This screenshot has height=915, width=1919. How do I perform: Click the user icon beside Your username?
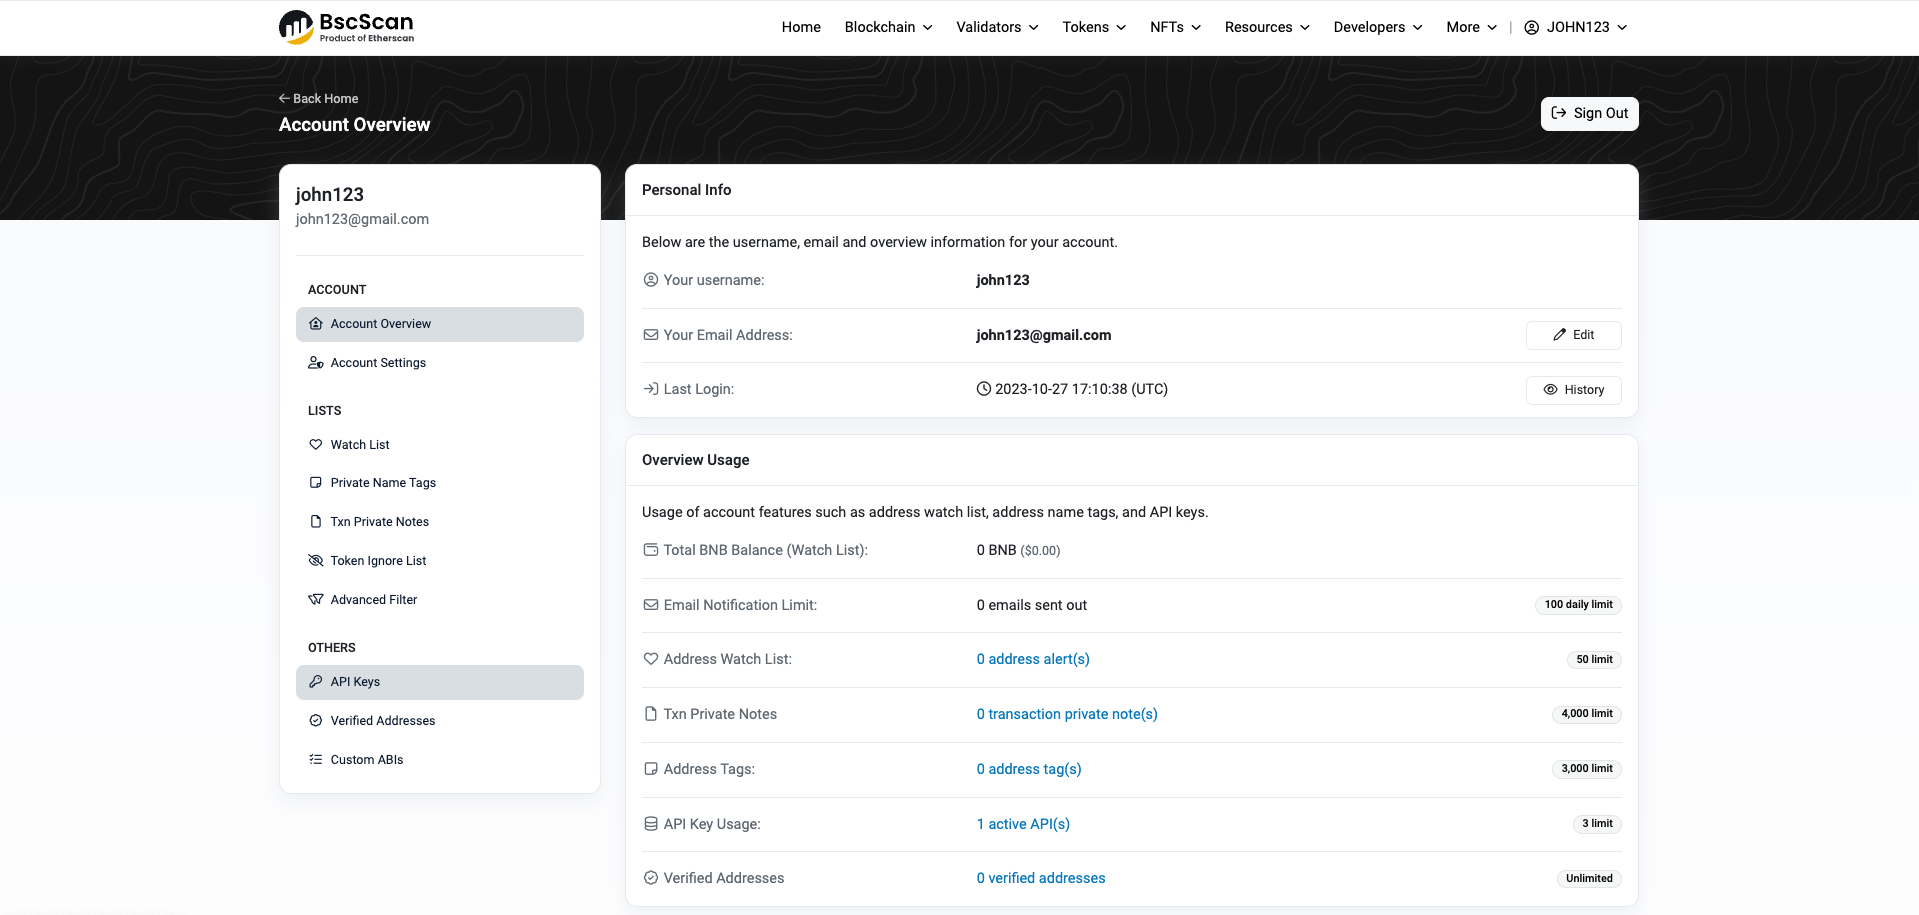pos(651,280)
